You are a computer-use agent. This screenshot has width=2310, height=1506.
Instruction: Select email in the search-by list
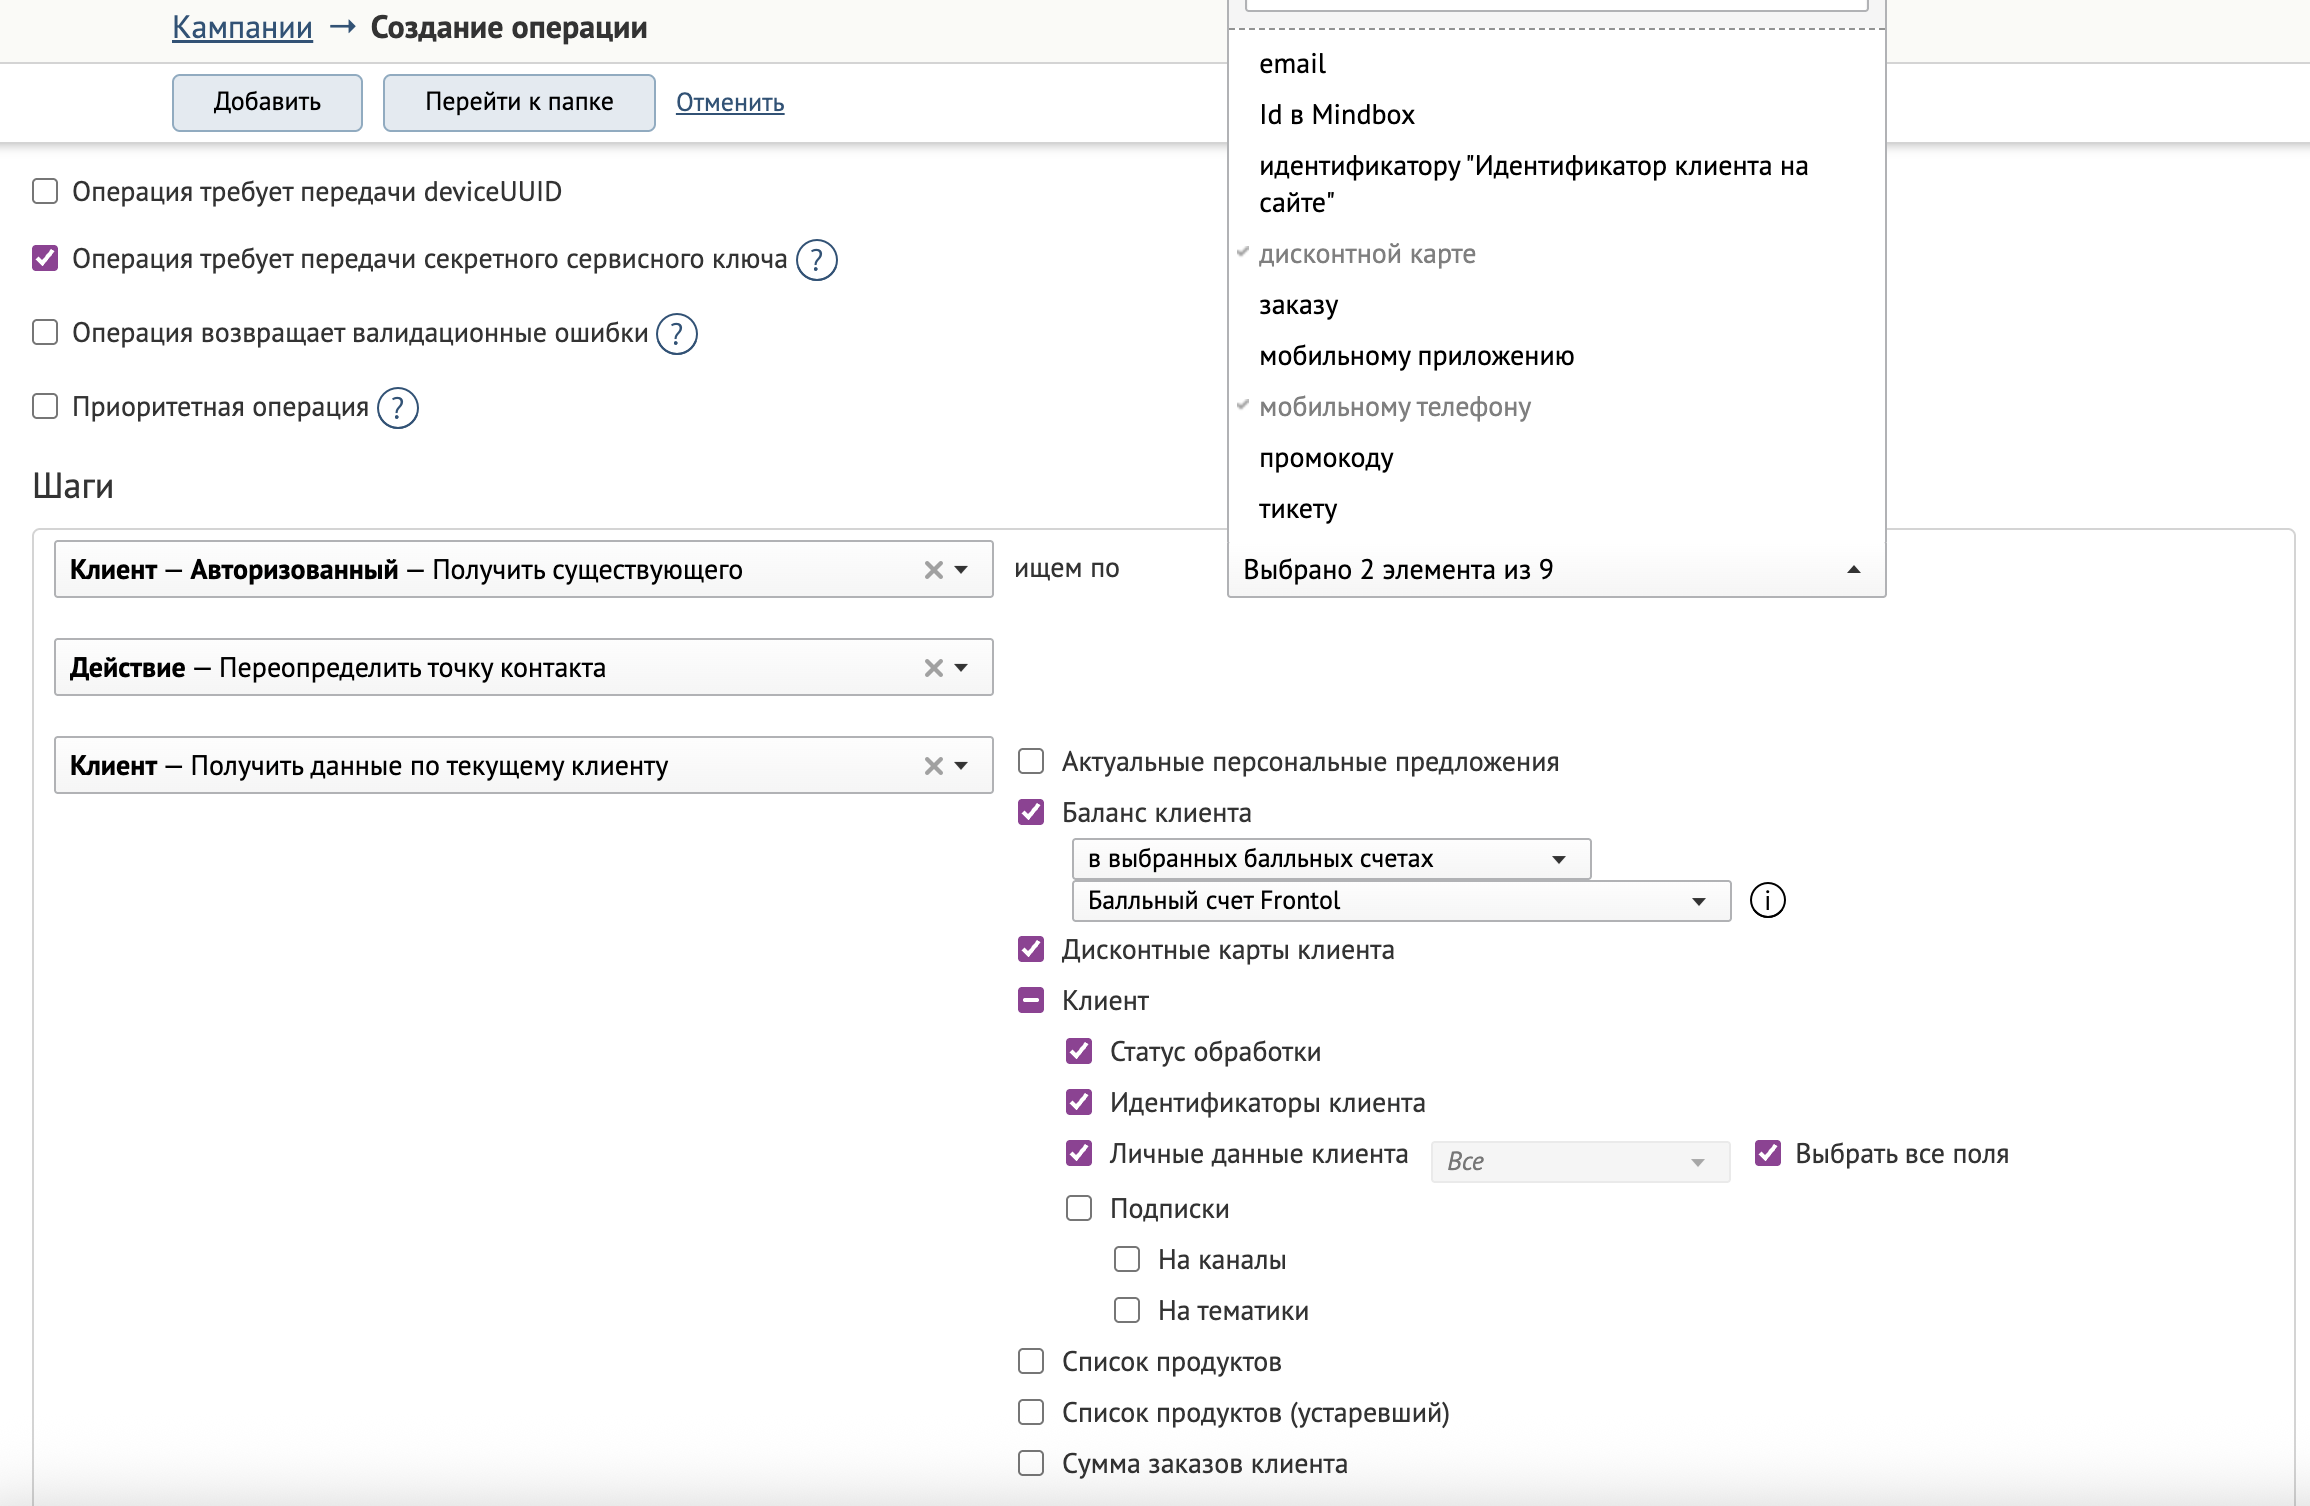click(1292, 64)
